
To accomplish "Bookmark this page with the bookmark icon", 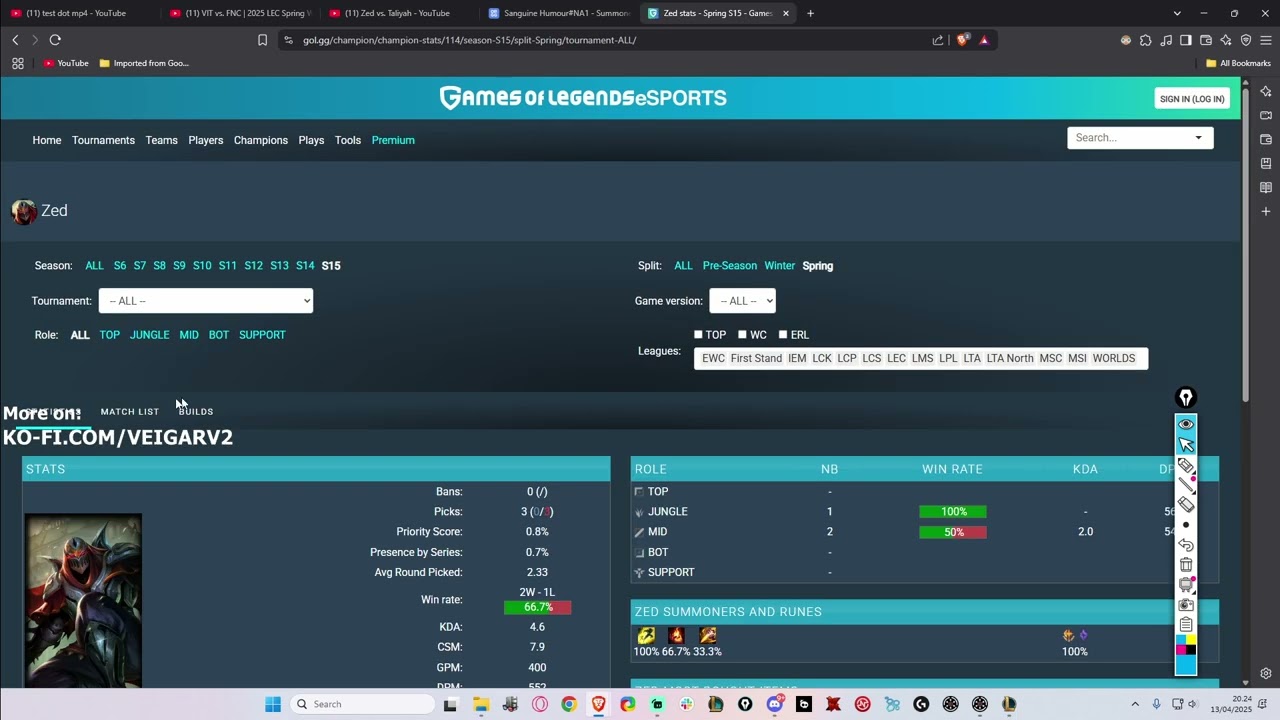I will click(x=262, y=40).
